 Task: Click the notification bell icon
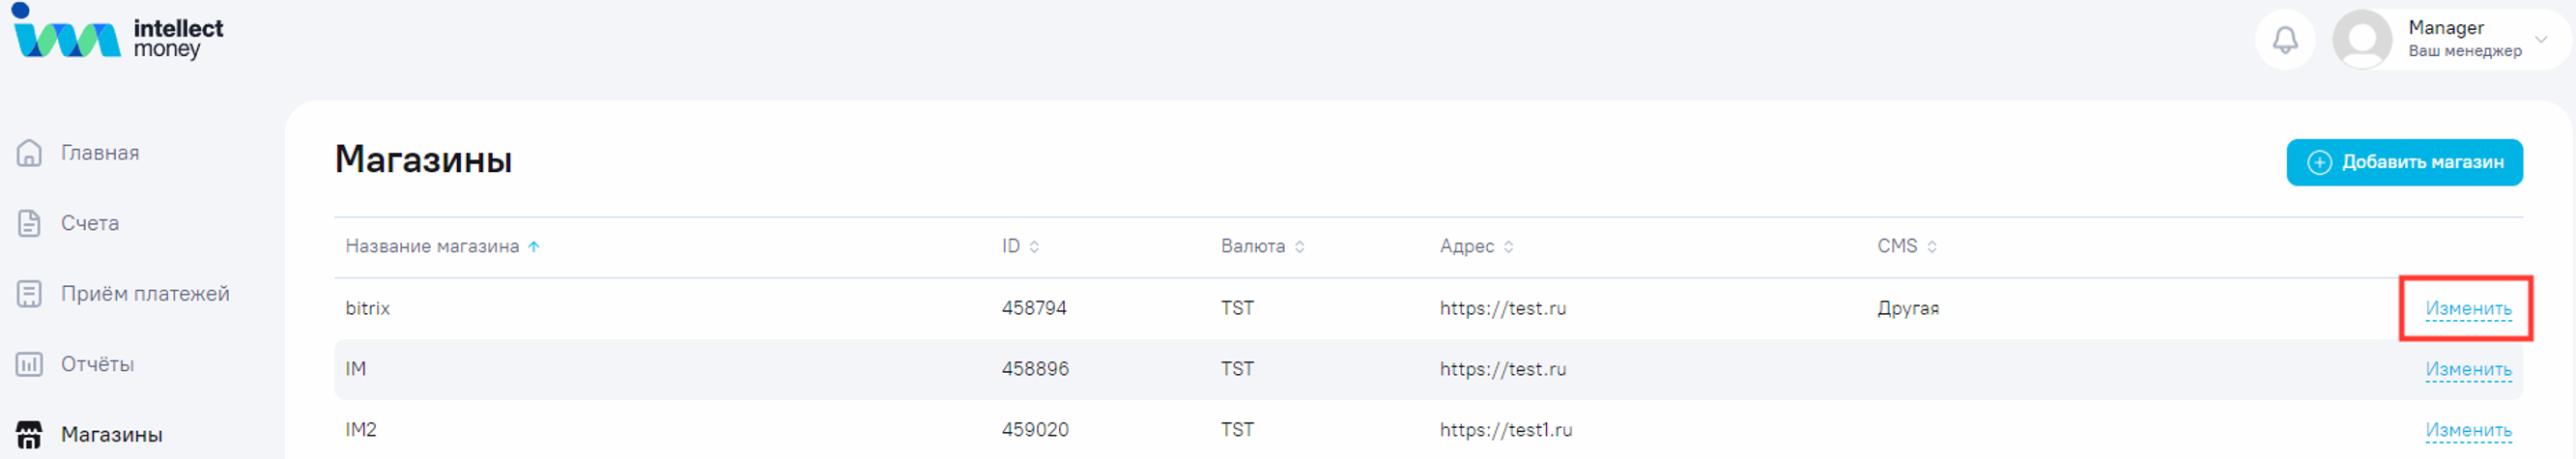click(2285, 40)
